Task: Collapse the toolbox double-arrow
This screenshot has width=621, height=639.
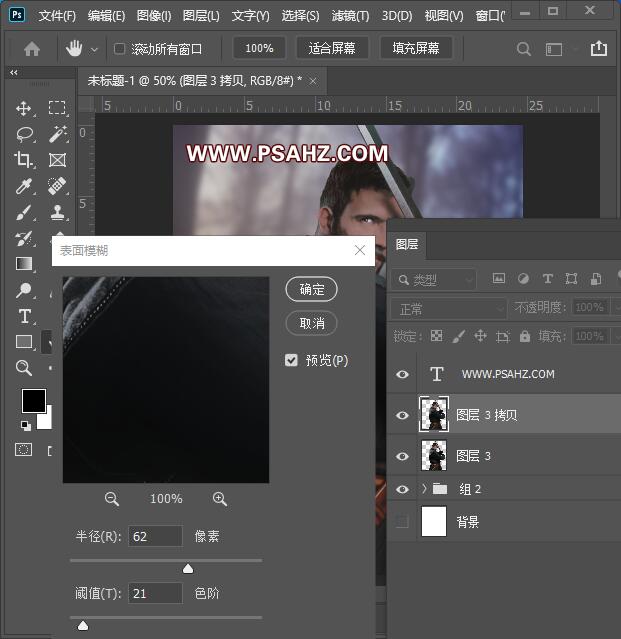Action: click(x=14, y=73)
